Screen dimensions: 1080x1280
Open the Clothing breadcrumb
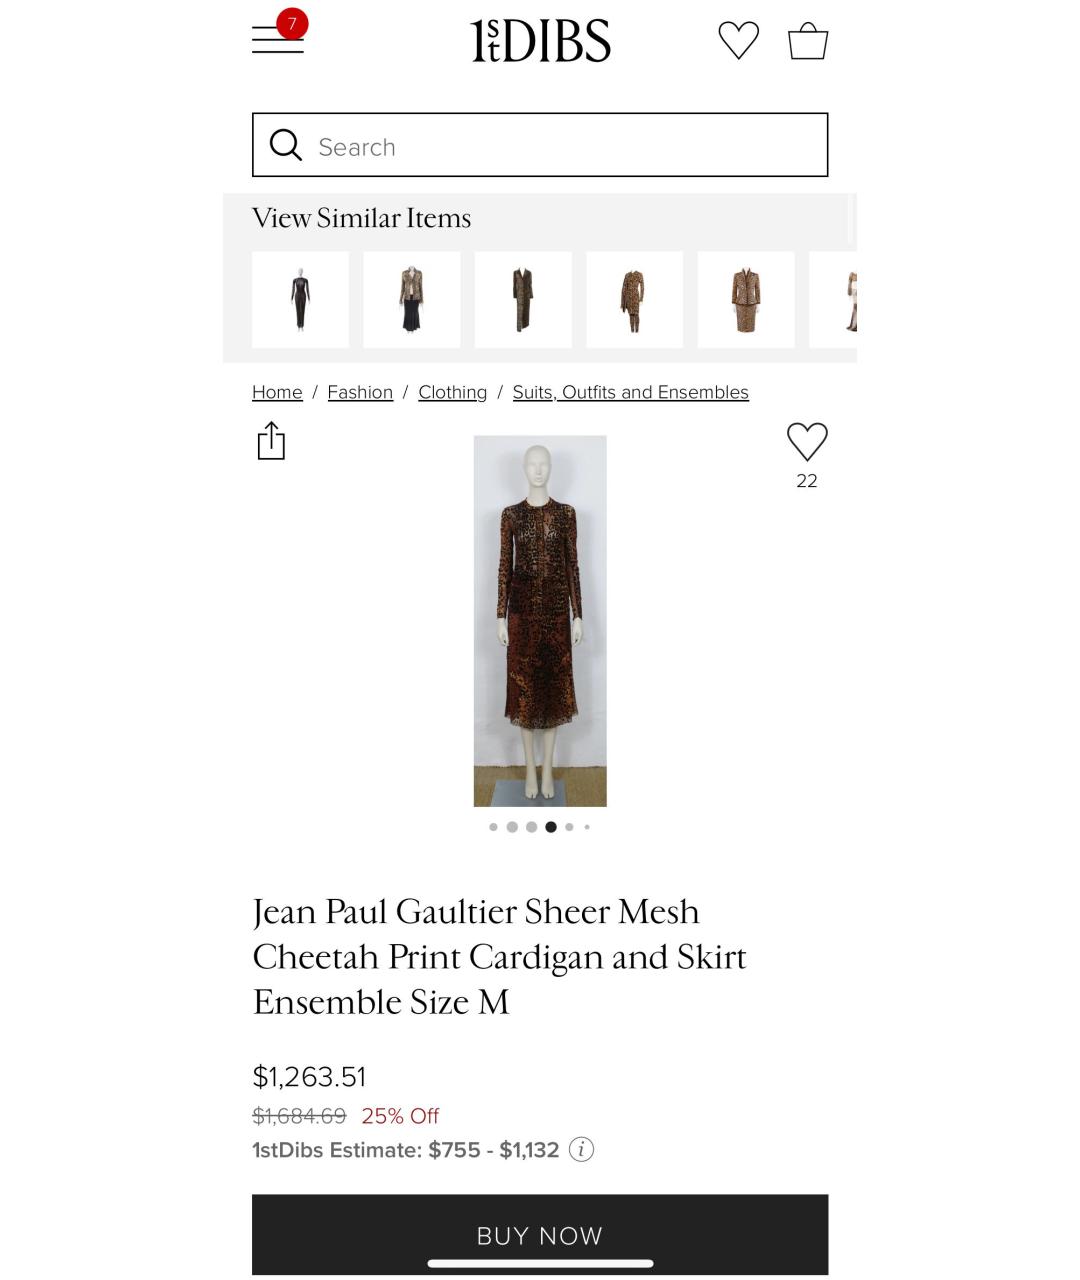[x=453, y=392]
